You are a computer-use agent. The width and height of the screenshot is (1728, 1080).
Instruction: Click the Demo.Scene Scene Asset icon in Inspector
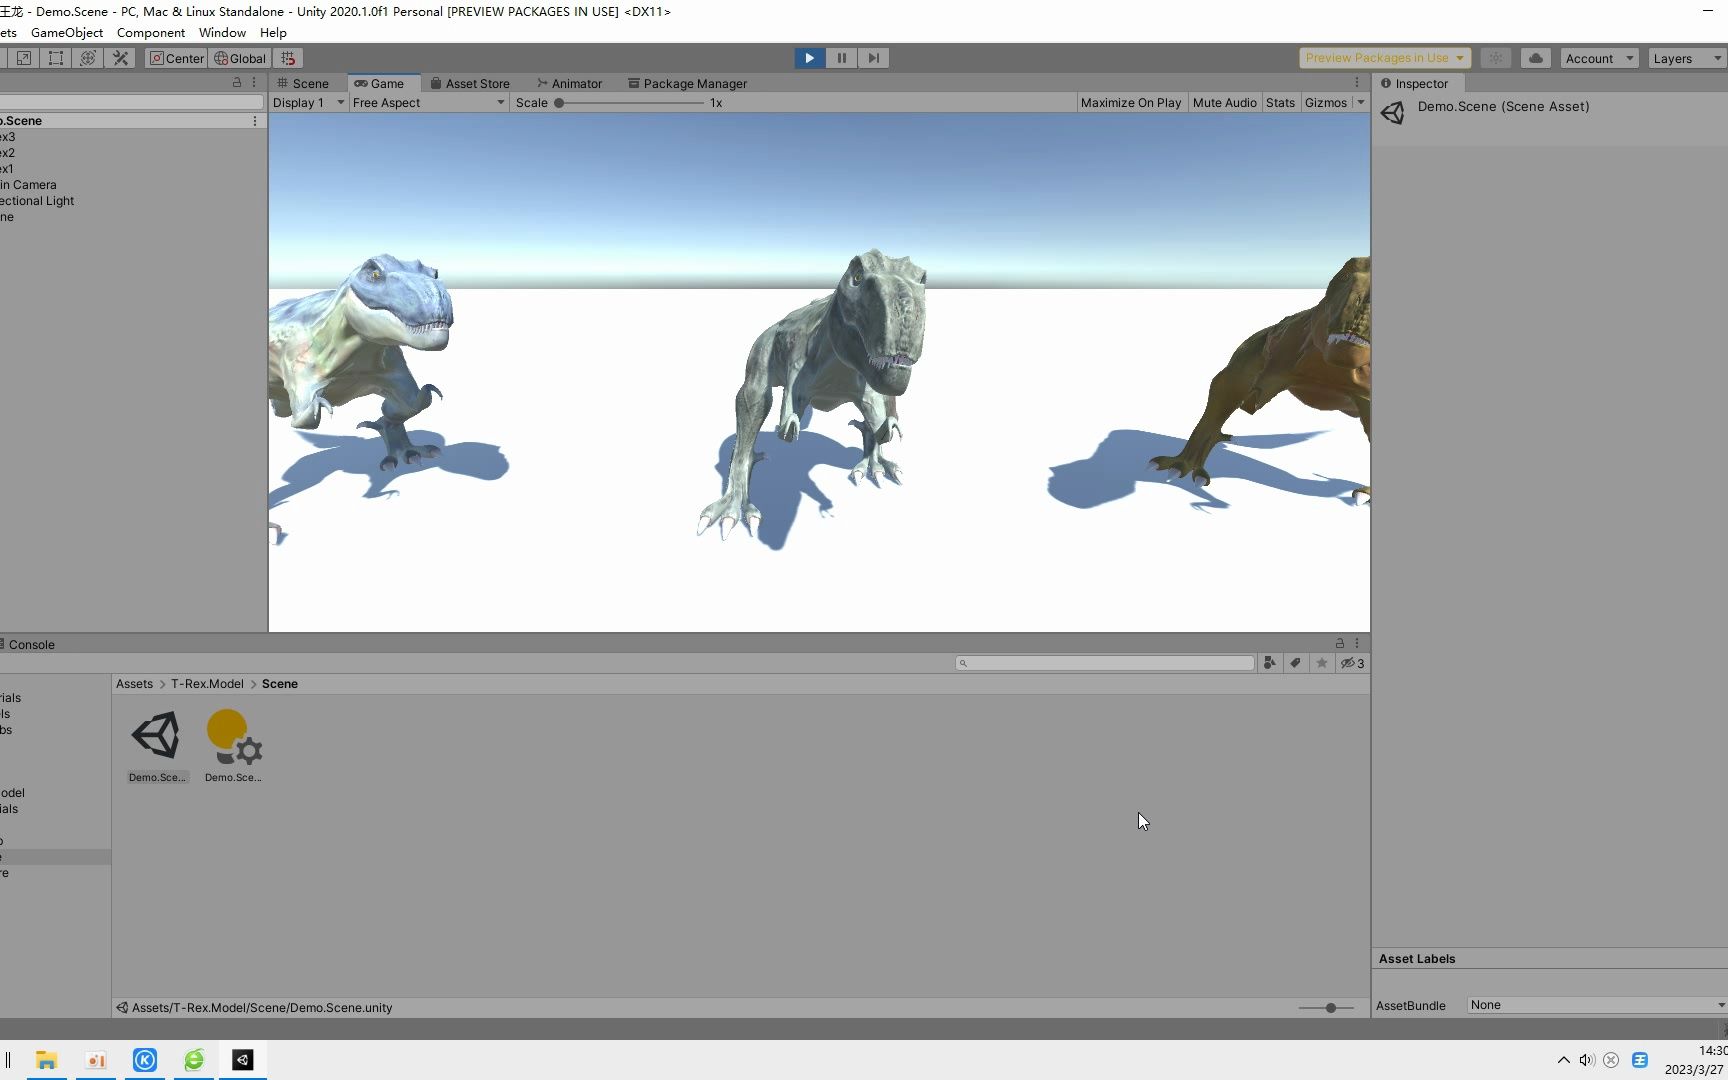tap(1392, 112)
